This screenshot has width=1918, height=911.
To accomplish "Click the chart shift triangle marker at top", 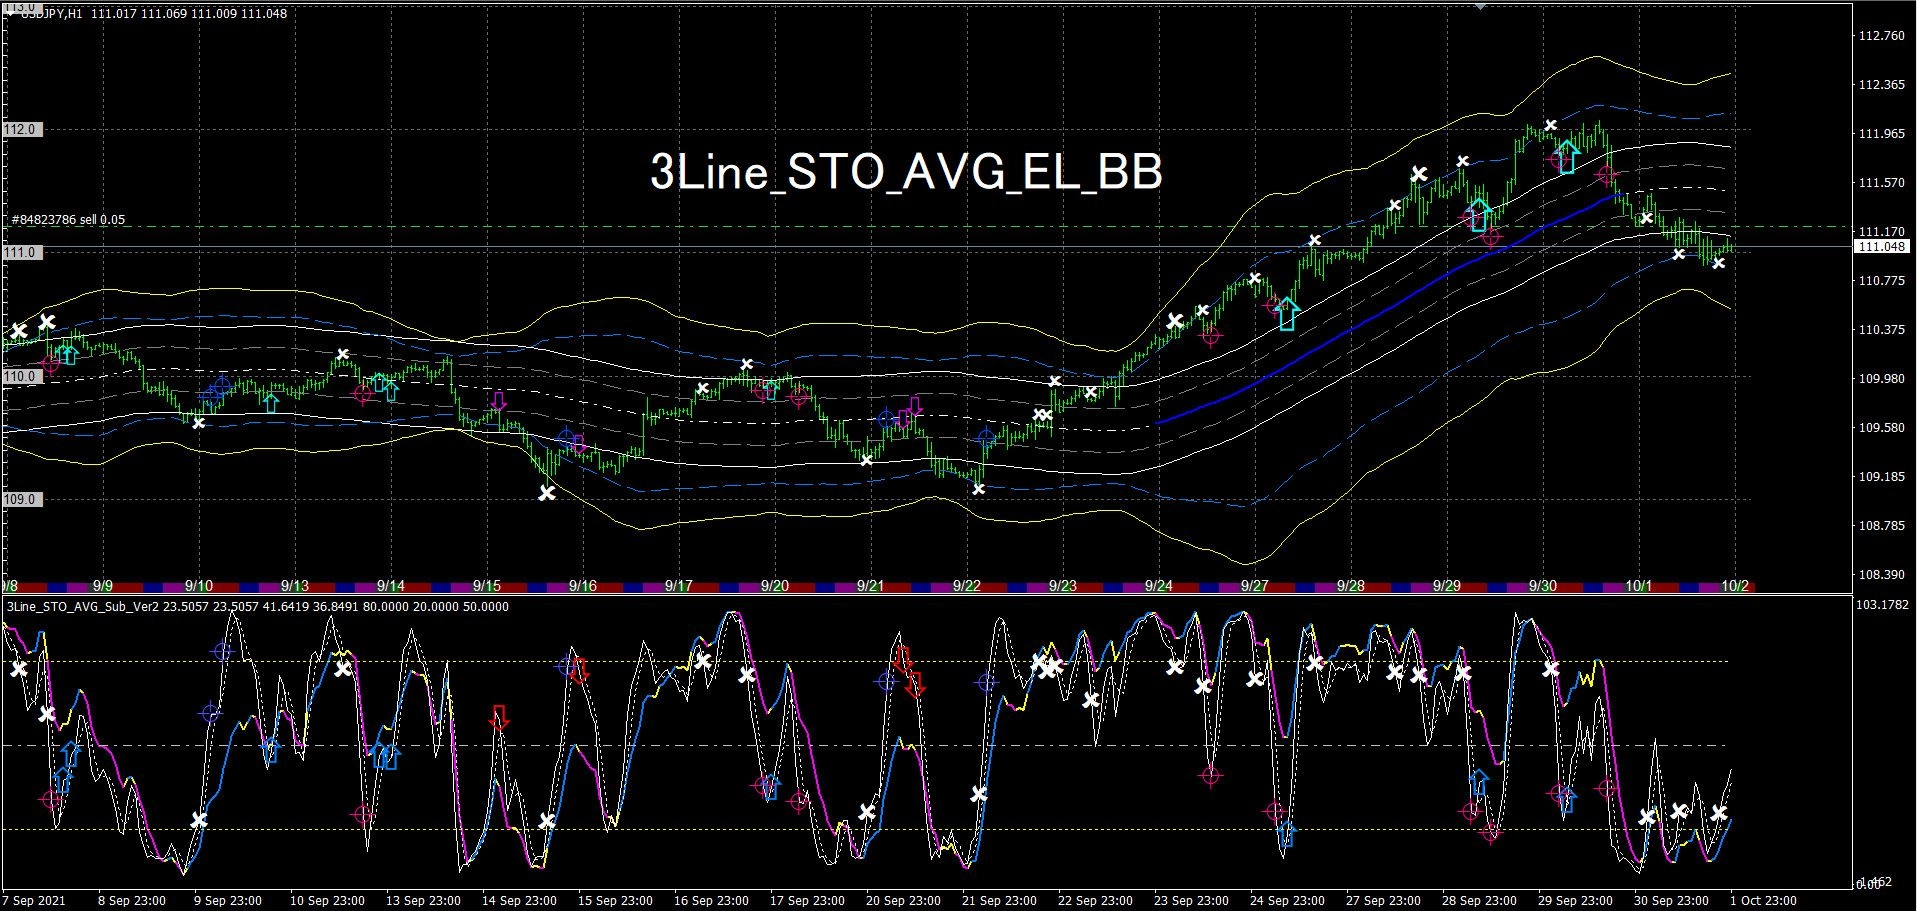I will (x=1481, y=5).
